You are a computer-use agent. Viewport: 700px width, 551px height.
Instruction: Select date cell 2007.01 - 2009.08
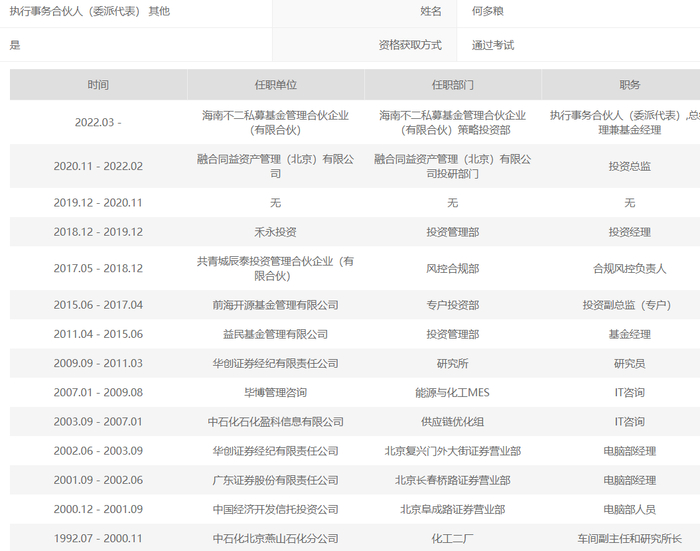[98, 392]
